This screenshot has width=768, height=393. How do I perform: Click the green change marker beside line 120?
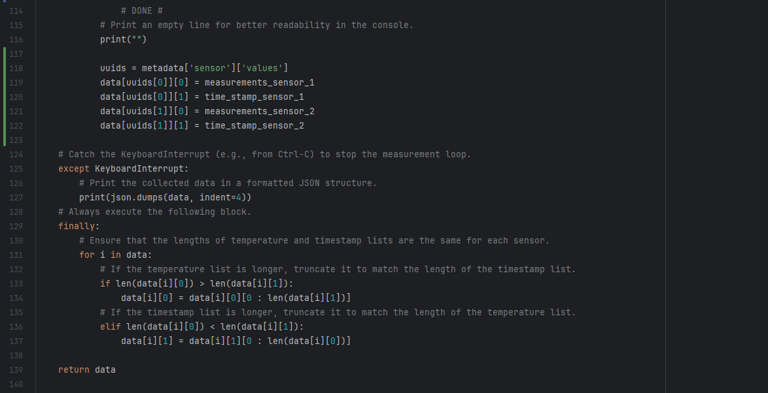(x=4, y=97)
